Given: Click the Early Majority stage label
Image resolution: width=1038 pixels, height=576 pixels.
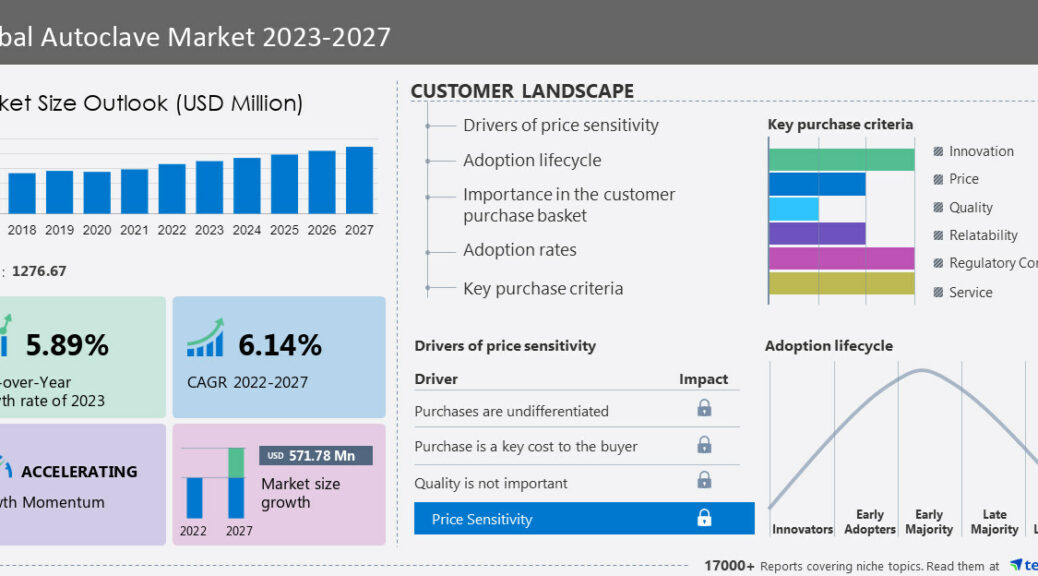Looking at the screenshot, I should (929, 522).
